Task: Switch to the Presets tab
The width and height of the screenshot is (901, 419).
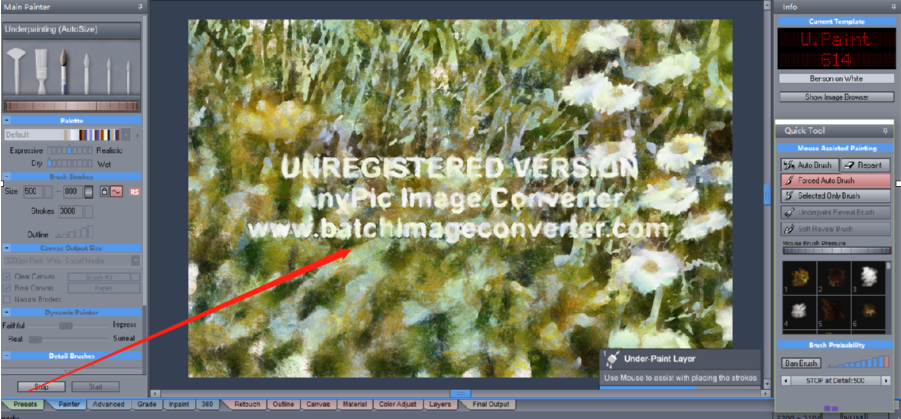Action: click(x=25, y=404)
